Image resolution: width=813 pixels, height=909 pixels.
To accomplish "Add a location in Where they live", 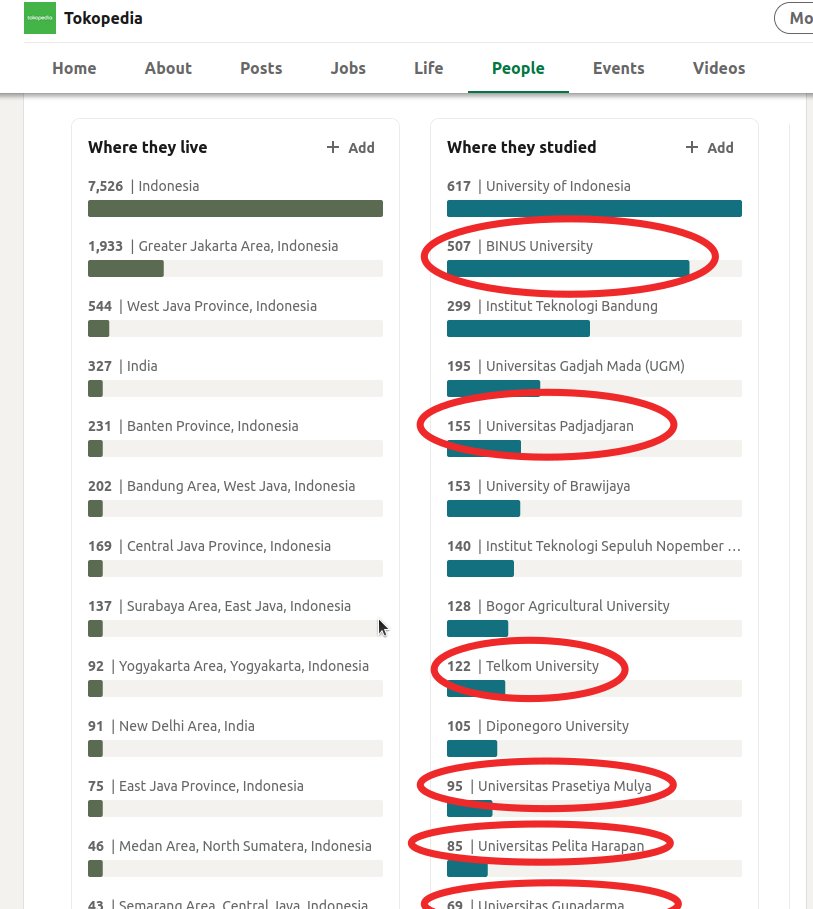I will 351,147.
